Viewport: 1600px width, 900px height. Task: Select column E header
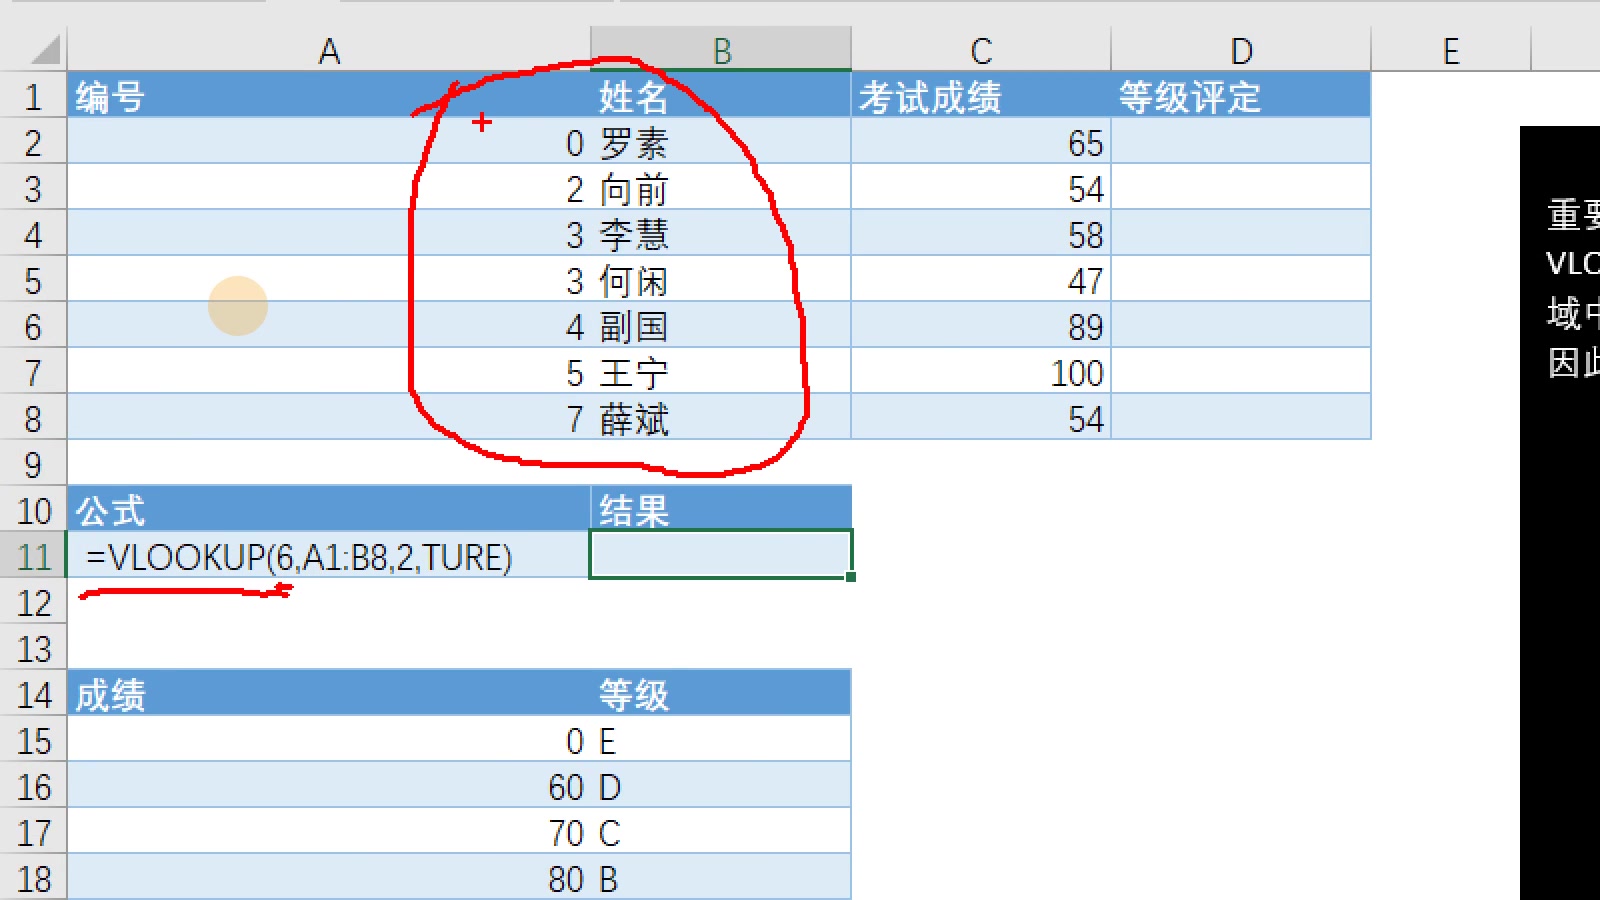pos(1451,50)
